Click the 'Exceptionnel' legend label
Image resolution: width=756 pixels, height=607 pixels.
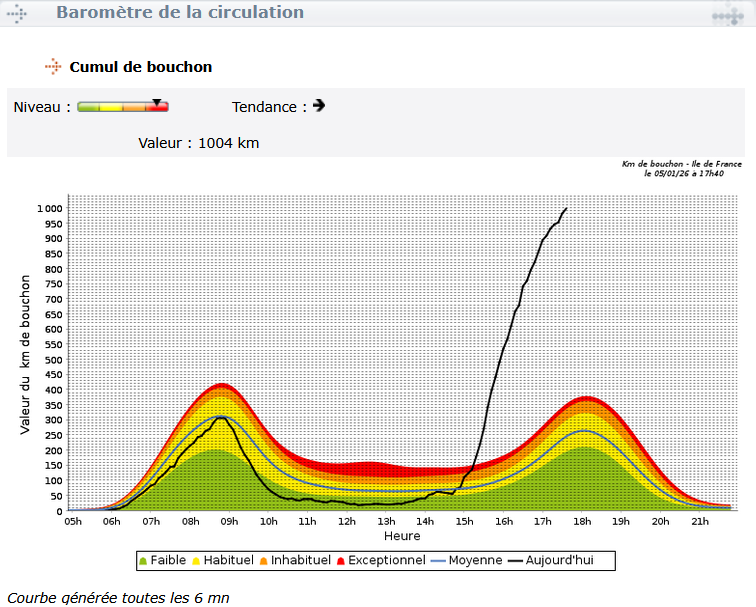pos(387,560)
